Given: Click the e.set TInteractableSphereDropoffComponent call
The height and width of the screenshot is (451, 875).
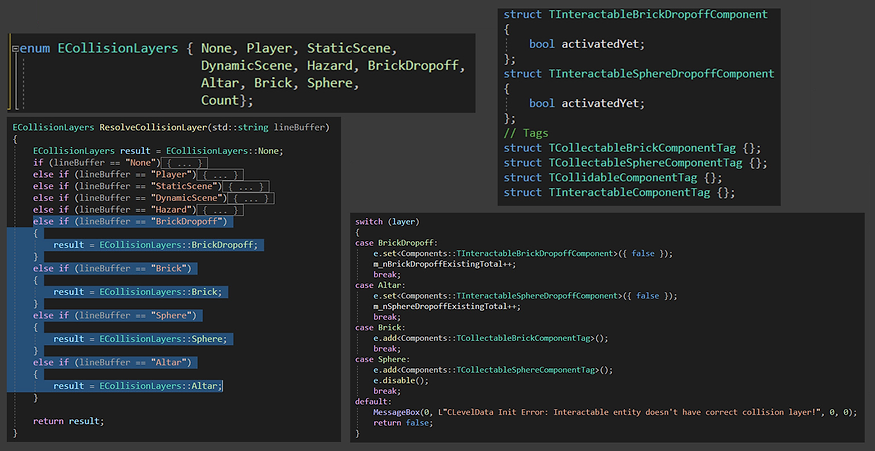Looking at the screenshot, I should pos(526,296).
